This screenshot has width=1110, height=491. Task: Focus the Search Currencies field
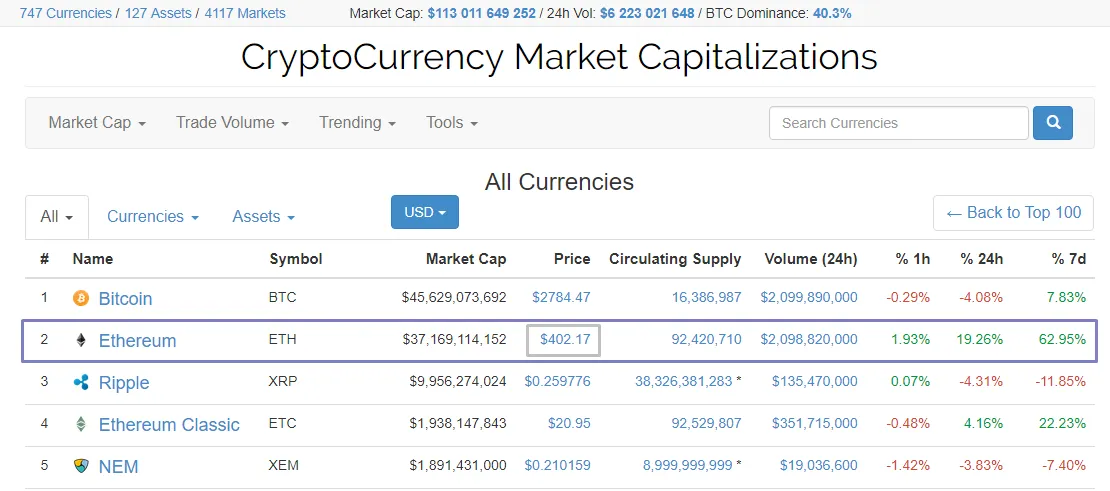[x=898, y=123]
